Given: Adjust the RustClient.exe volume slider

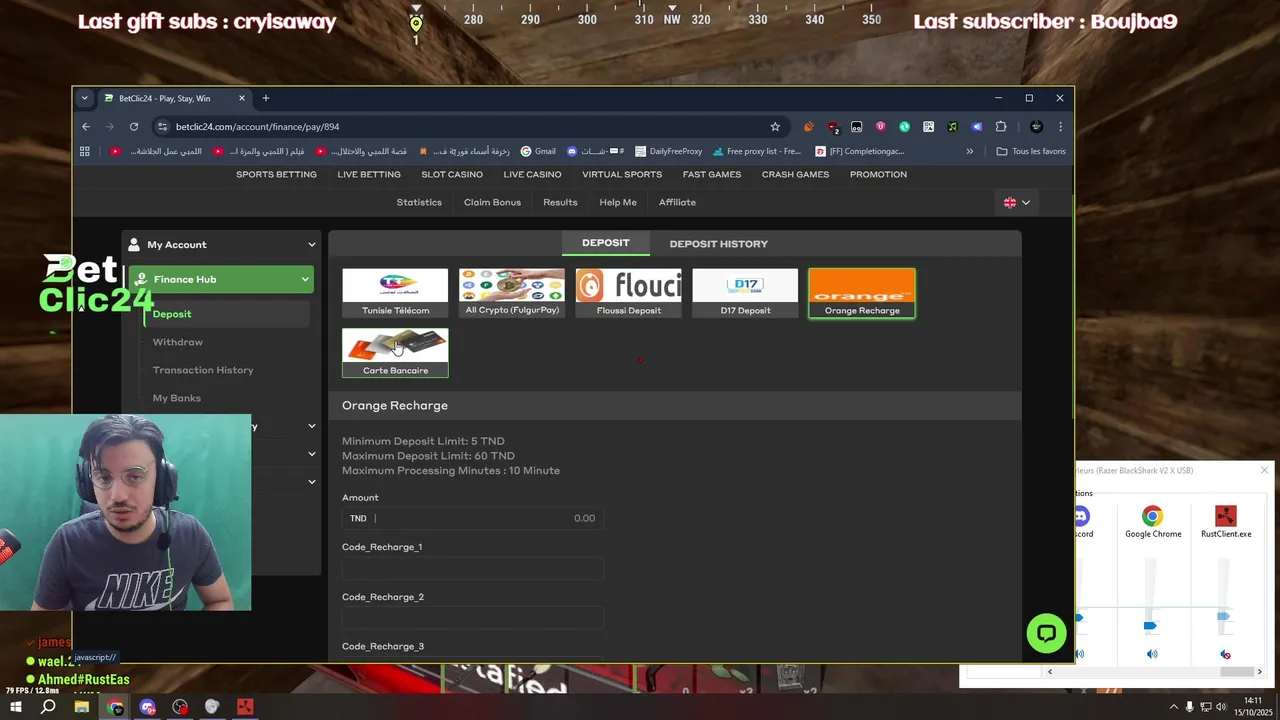Looking at the screenshot, I should 1223,617.
